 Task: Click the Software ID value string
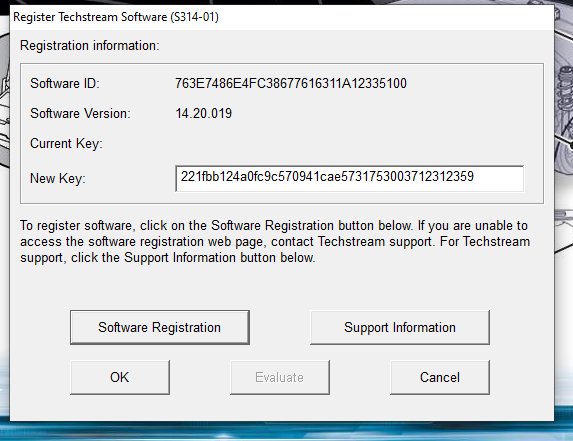[291, 83]
